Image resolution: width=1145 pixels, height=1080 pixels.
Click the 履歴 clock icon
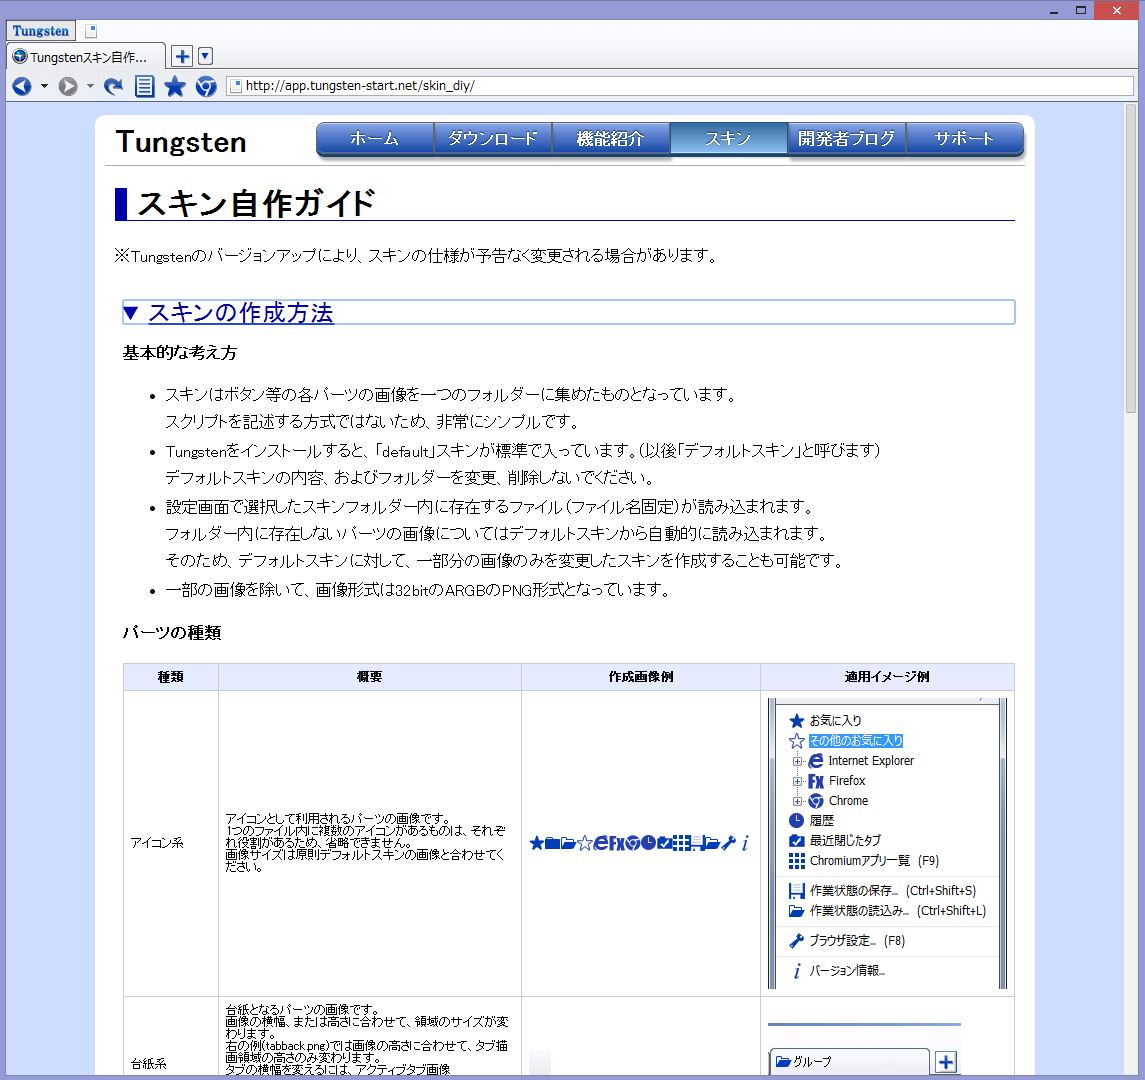click(797, 821)
